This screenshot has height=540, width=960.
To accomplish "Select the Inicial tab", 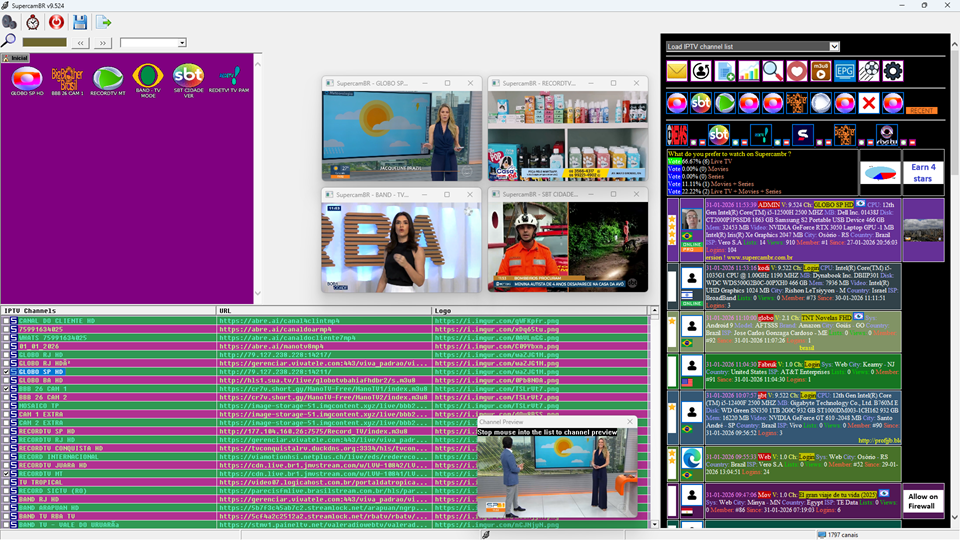I will coord(20,58).
